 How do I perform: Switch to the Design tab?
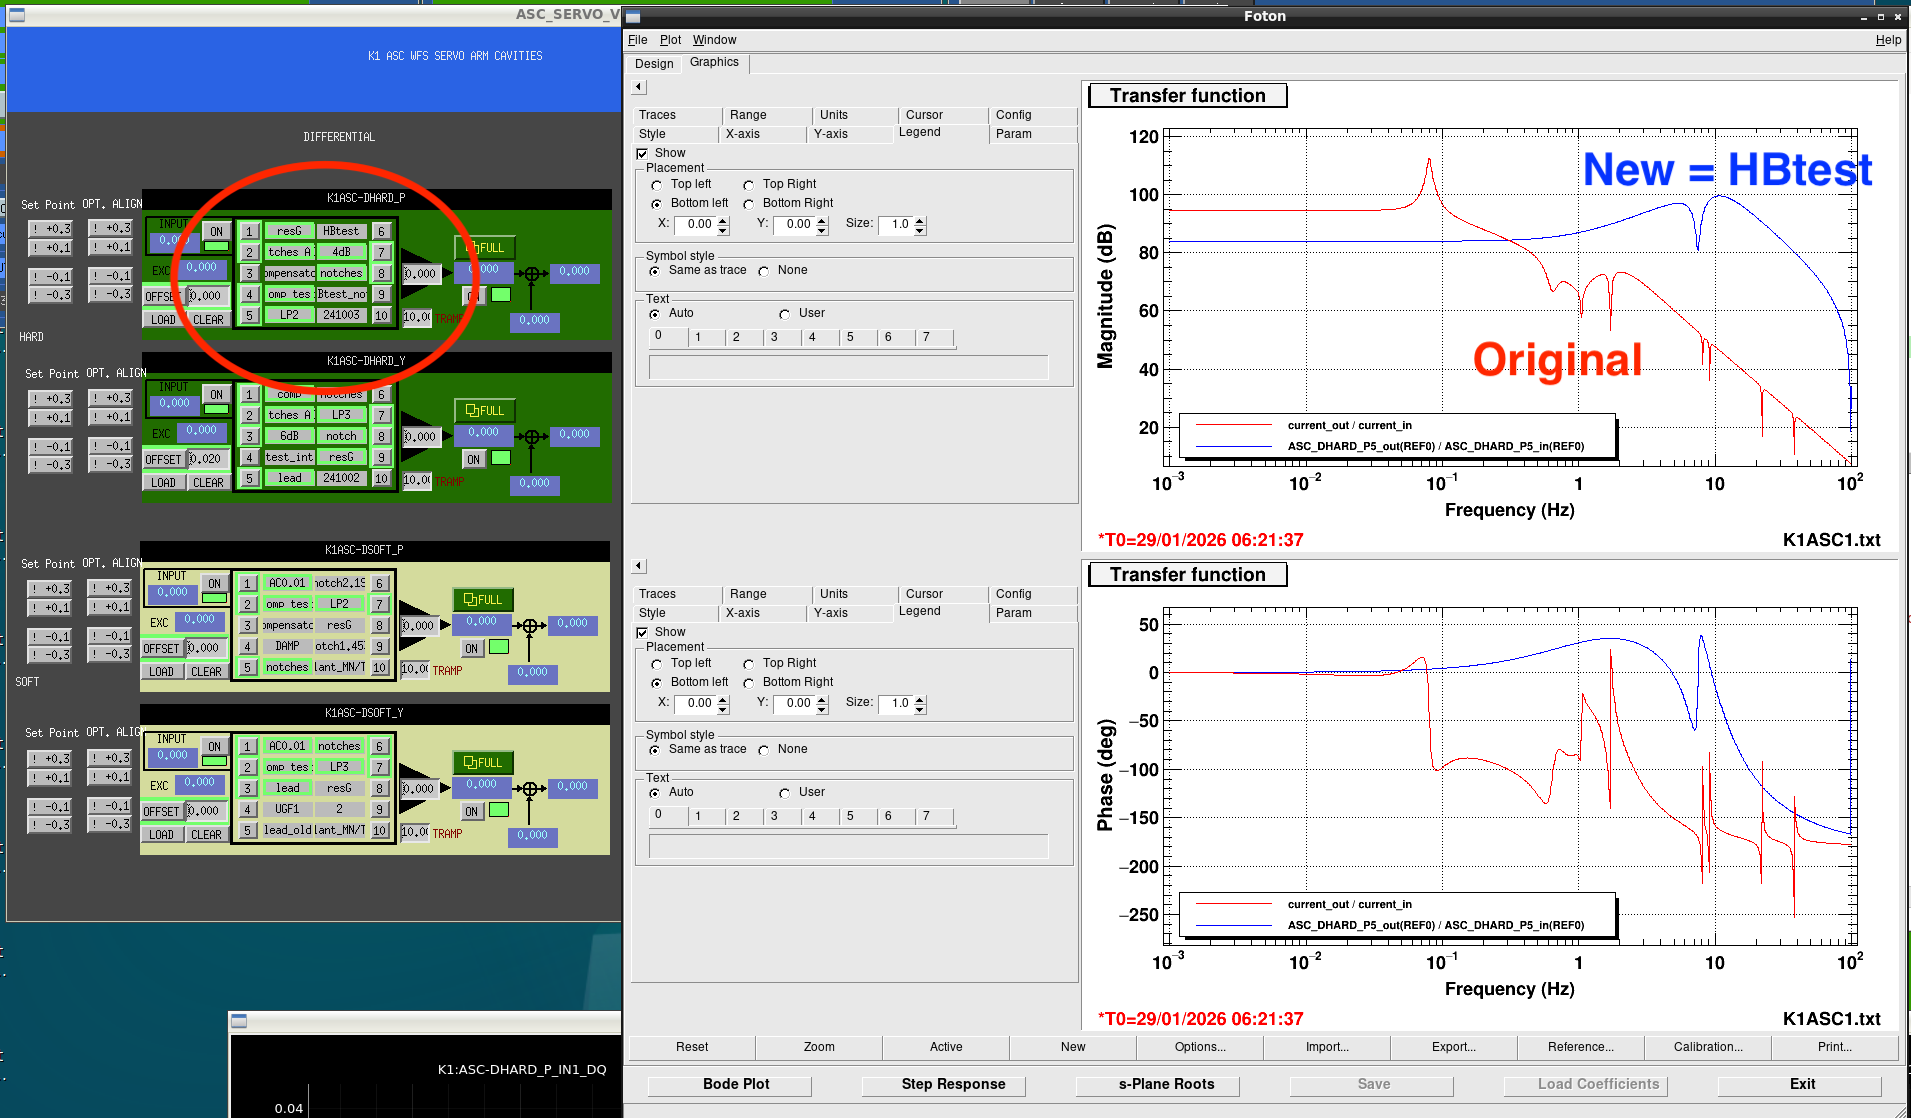pos(654,64)
